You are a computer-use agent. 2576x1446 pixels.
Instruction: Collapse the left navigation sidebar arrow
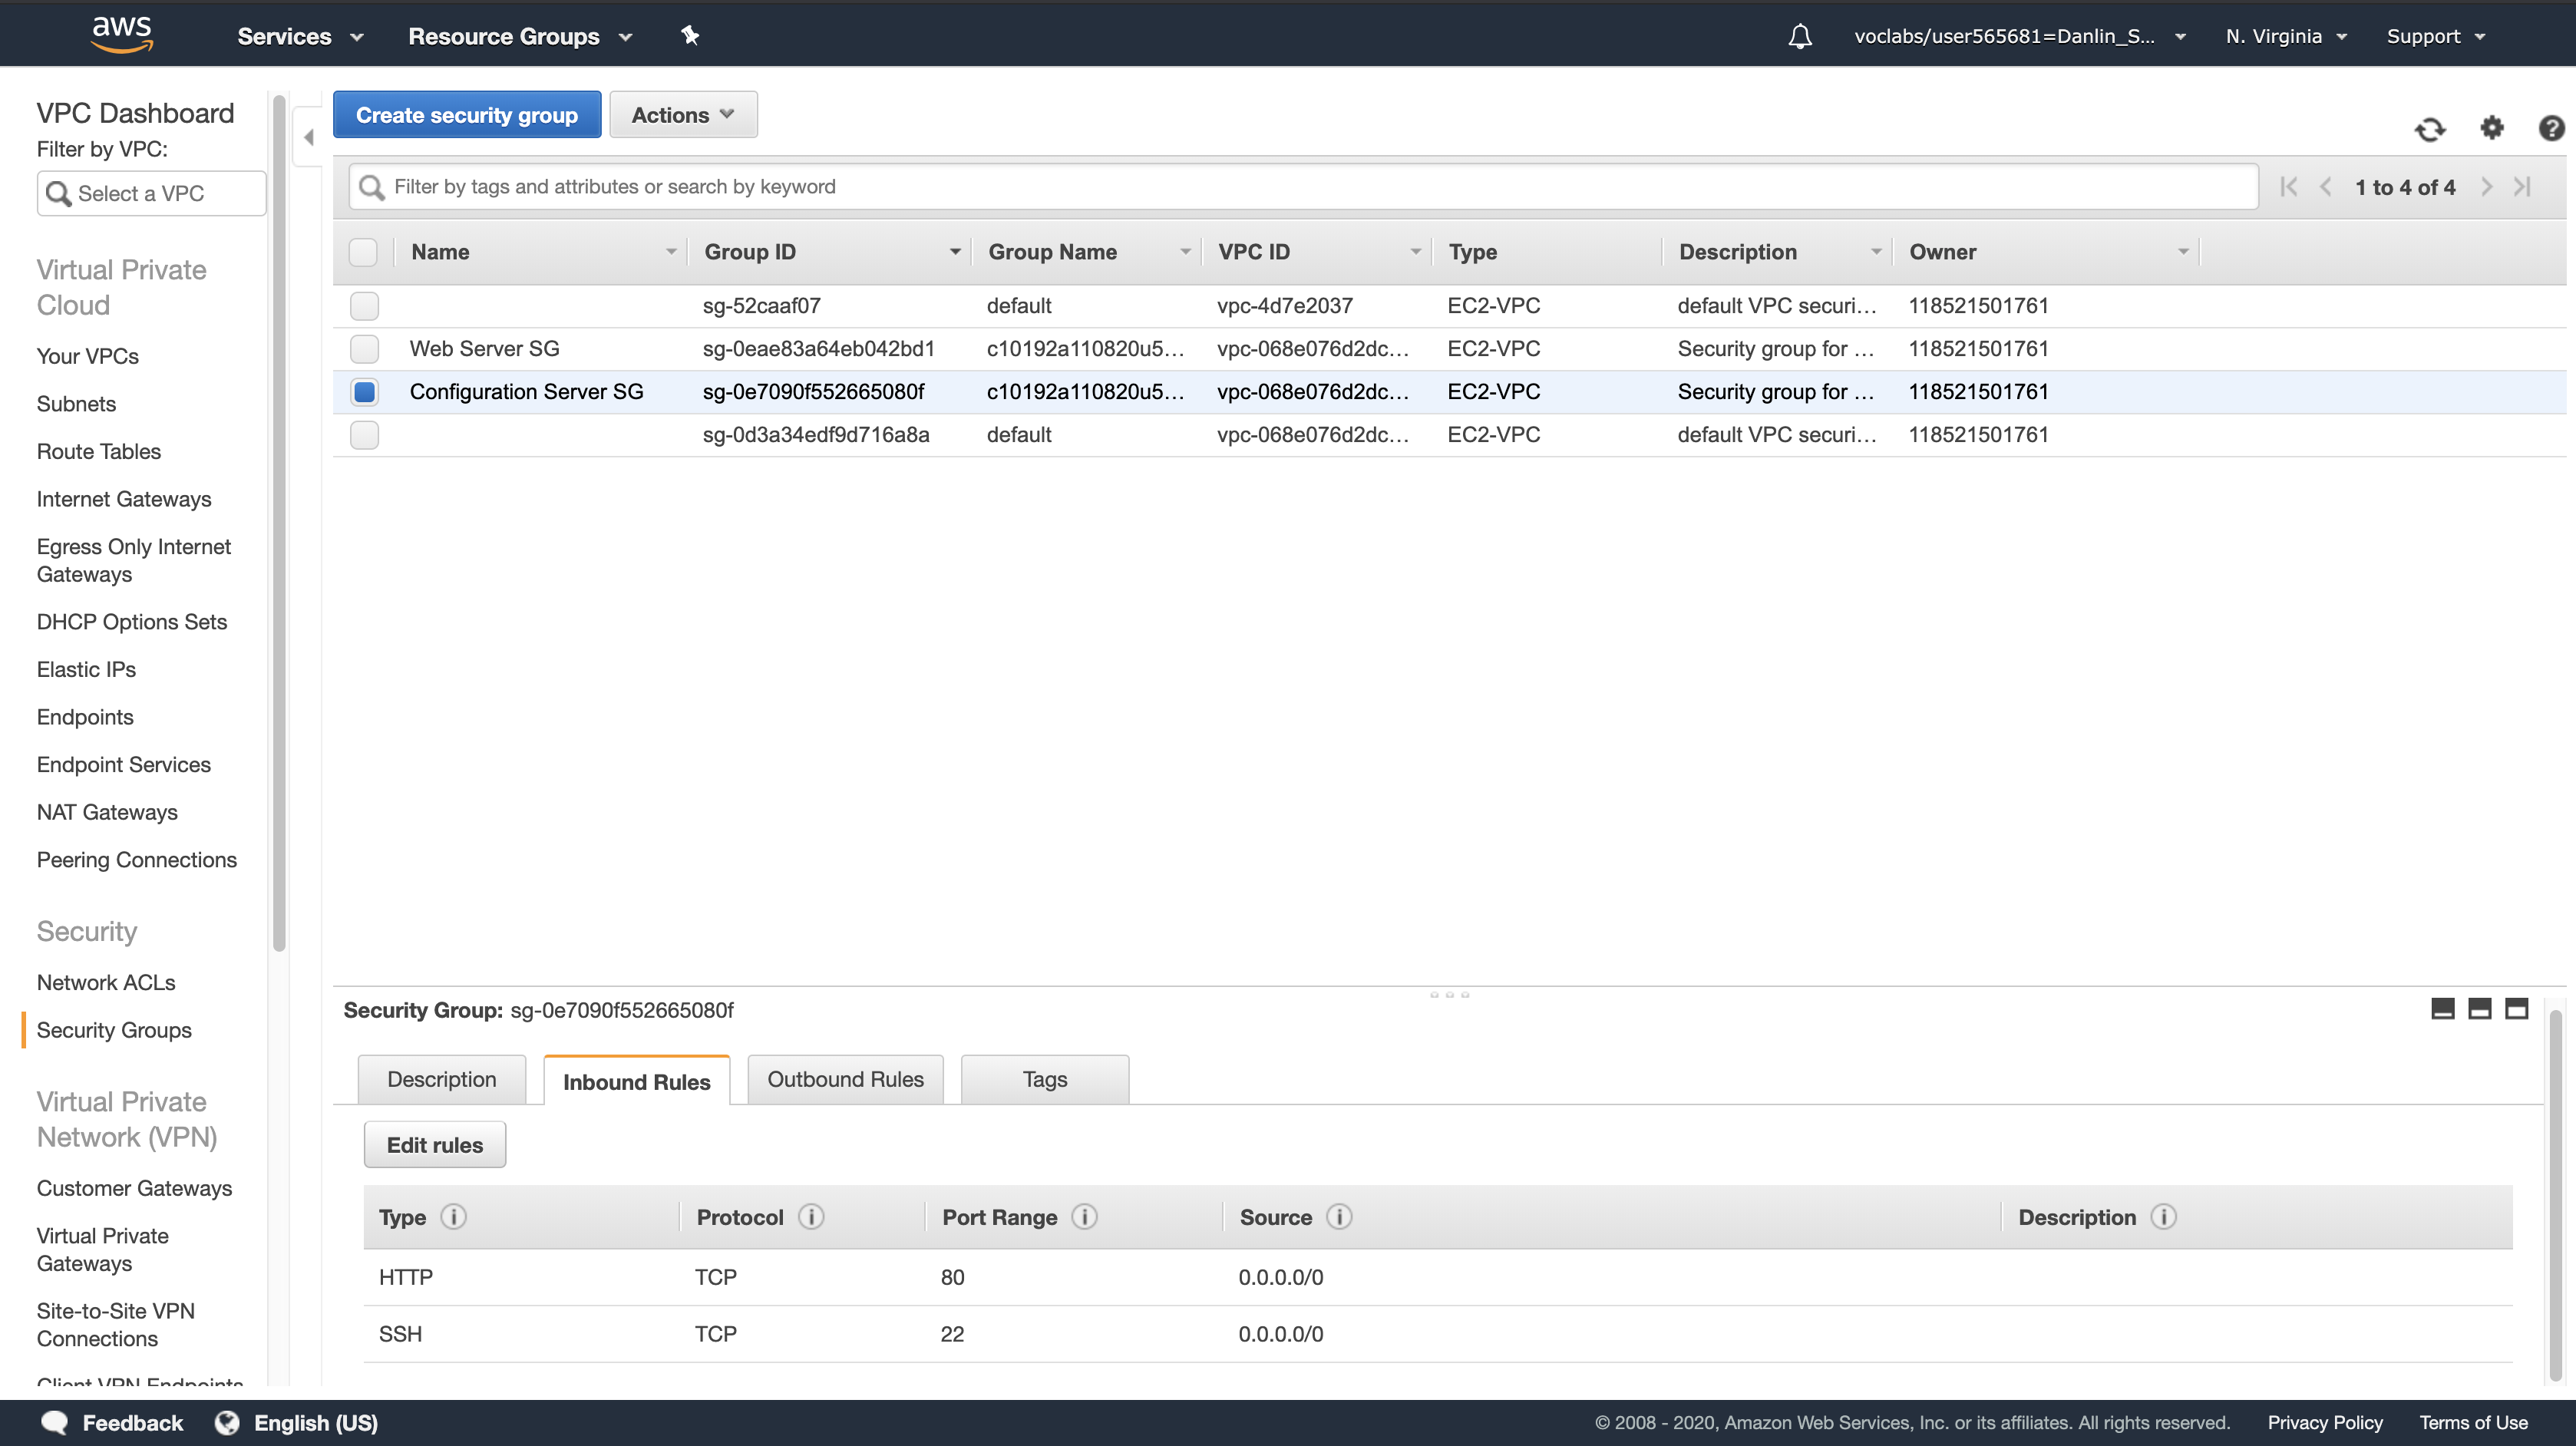point(309,137)
